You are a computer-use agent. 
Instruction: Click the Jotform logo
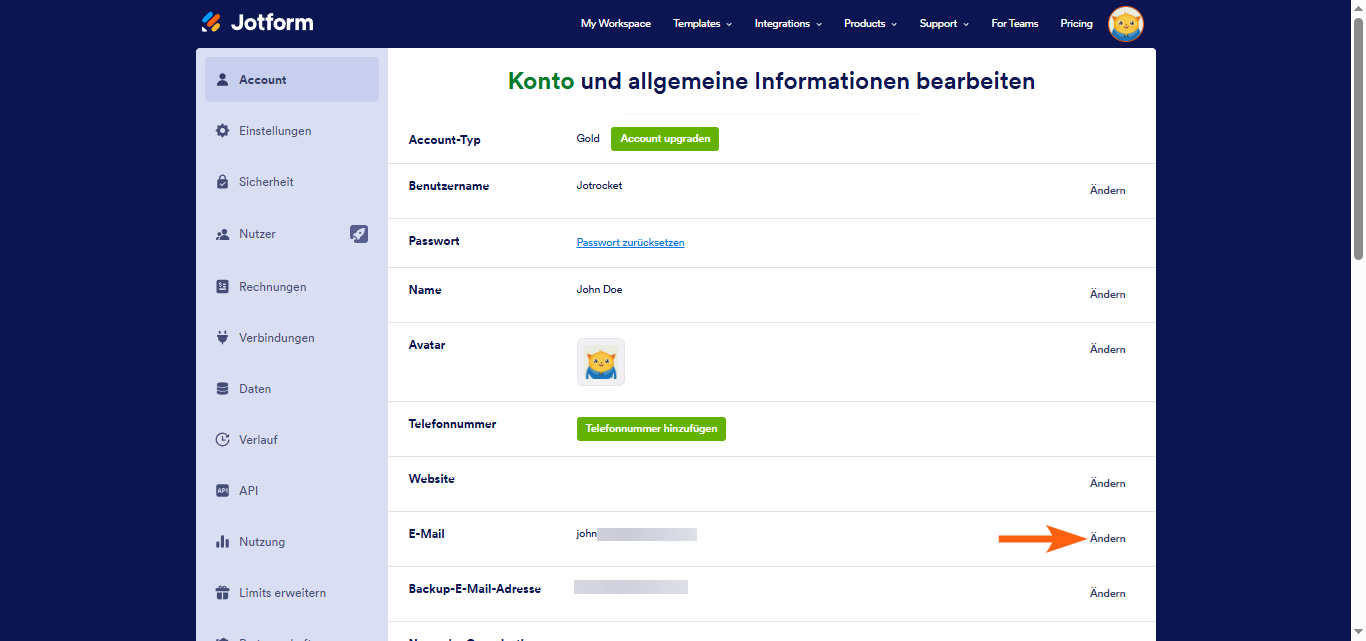pyautogui.click(x=257, y=22)
